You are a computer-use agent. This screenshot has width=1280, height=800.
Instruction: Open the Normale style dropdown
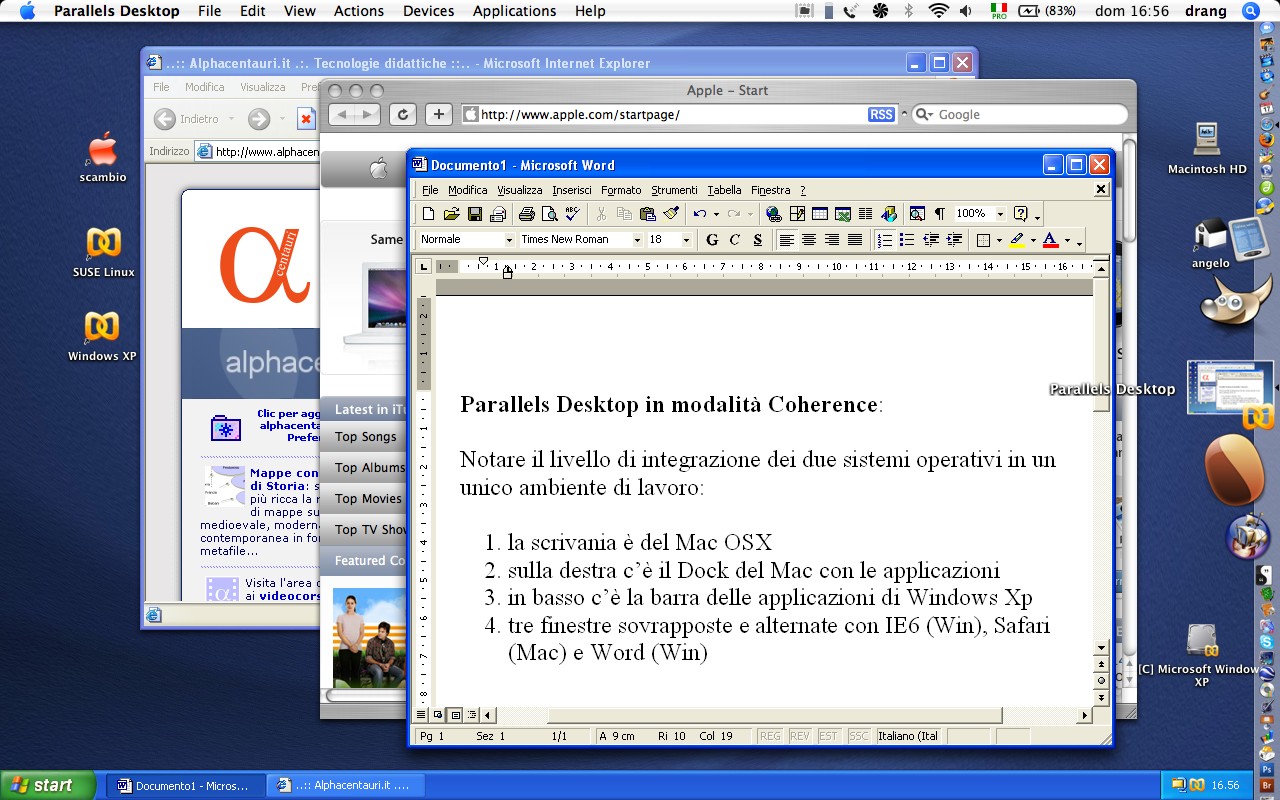[509, 240]
